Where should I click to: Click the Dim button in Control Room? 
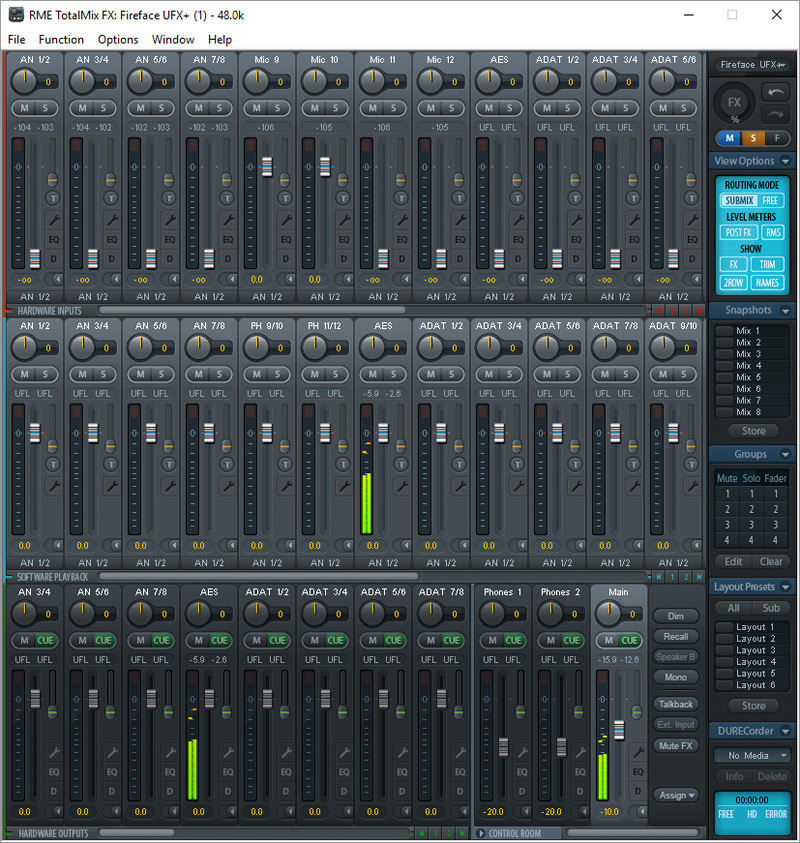point(676,616)
